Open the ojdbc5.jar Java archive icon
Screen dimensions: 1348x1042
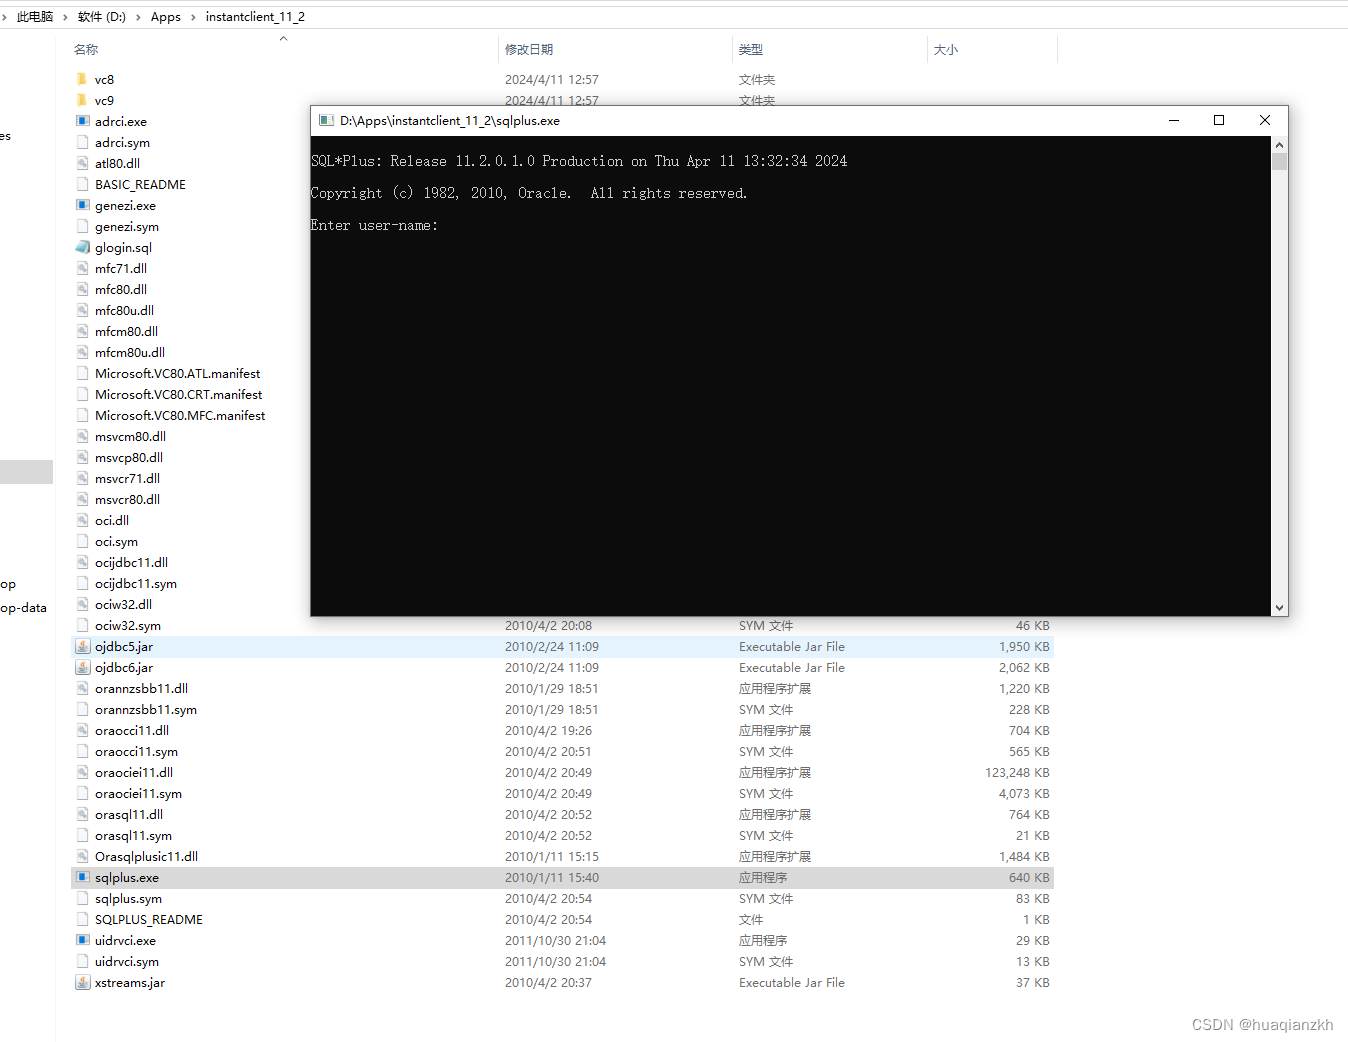tap(82, 646)
